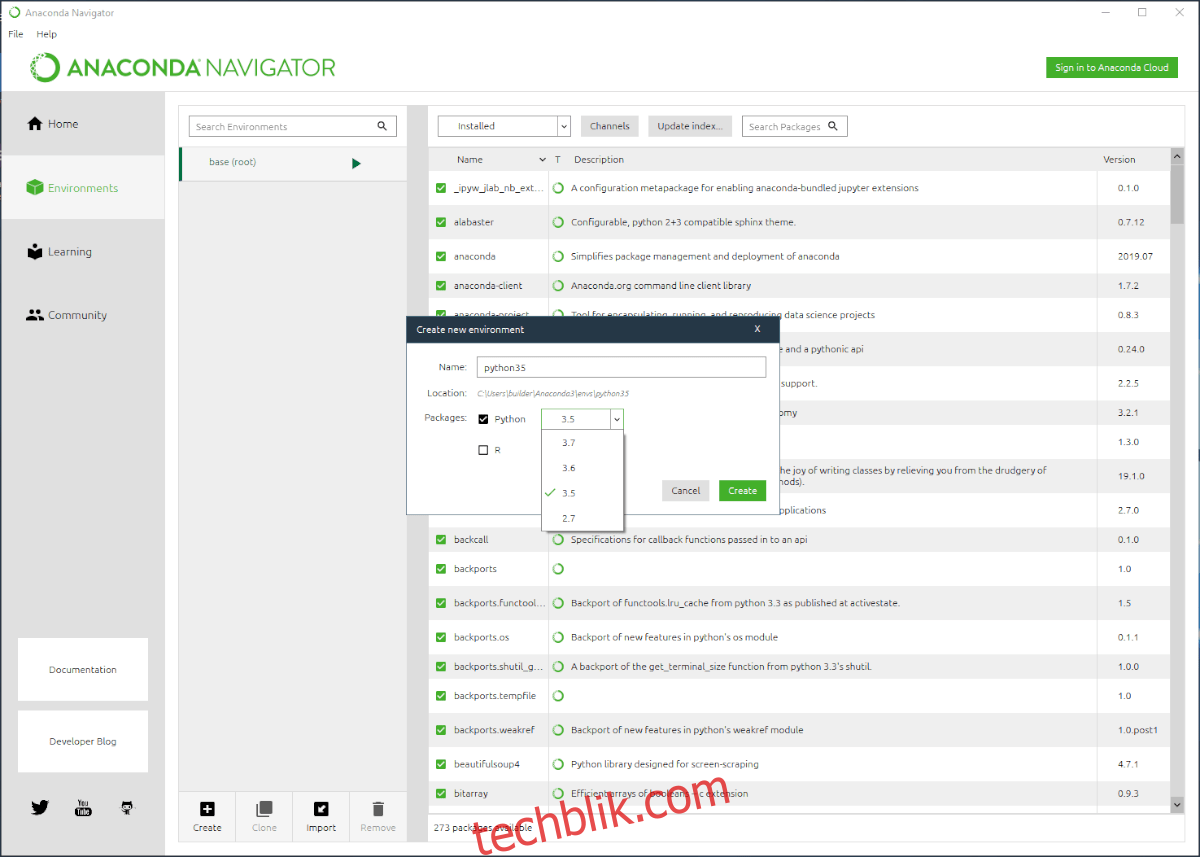Toggle the backcall package checkbox
Screen dimensions: 1200x857
pos(441,540)
